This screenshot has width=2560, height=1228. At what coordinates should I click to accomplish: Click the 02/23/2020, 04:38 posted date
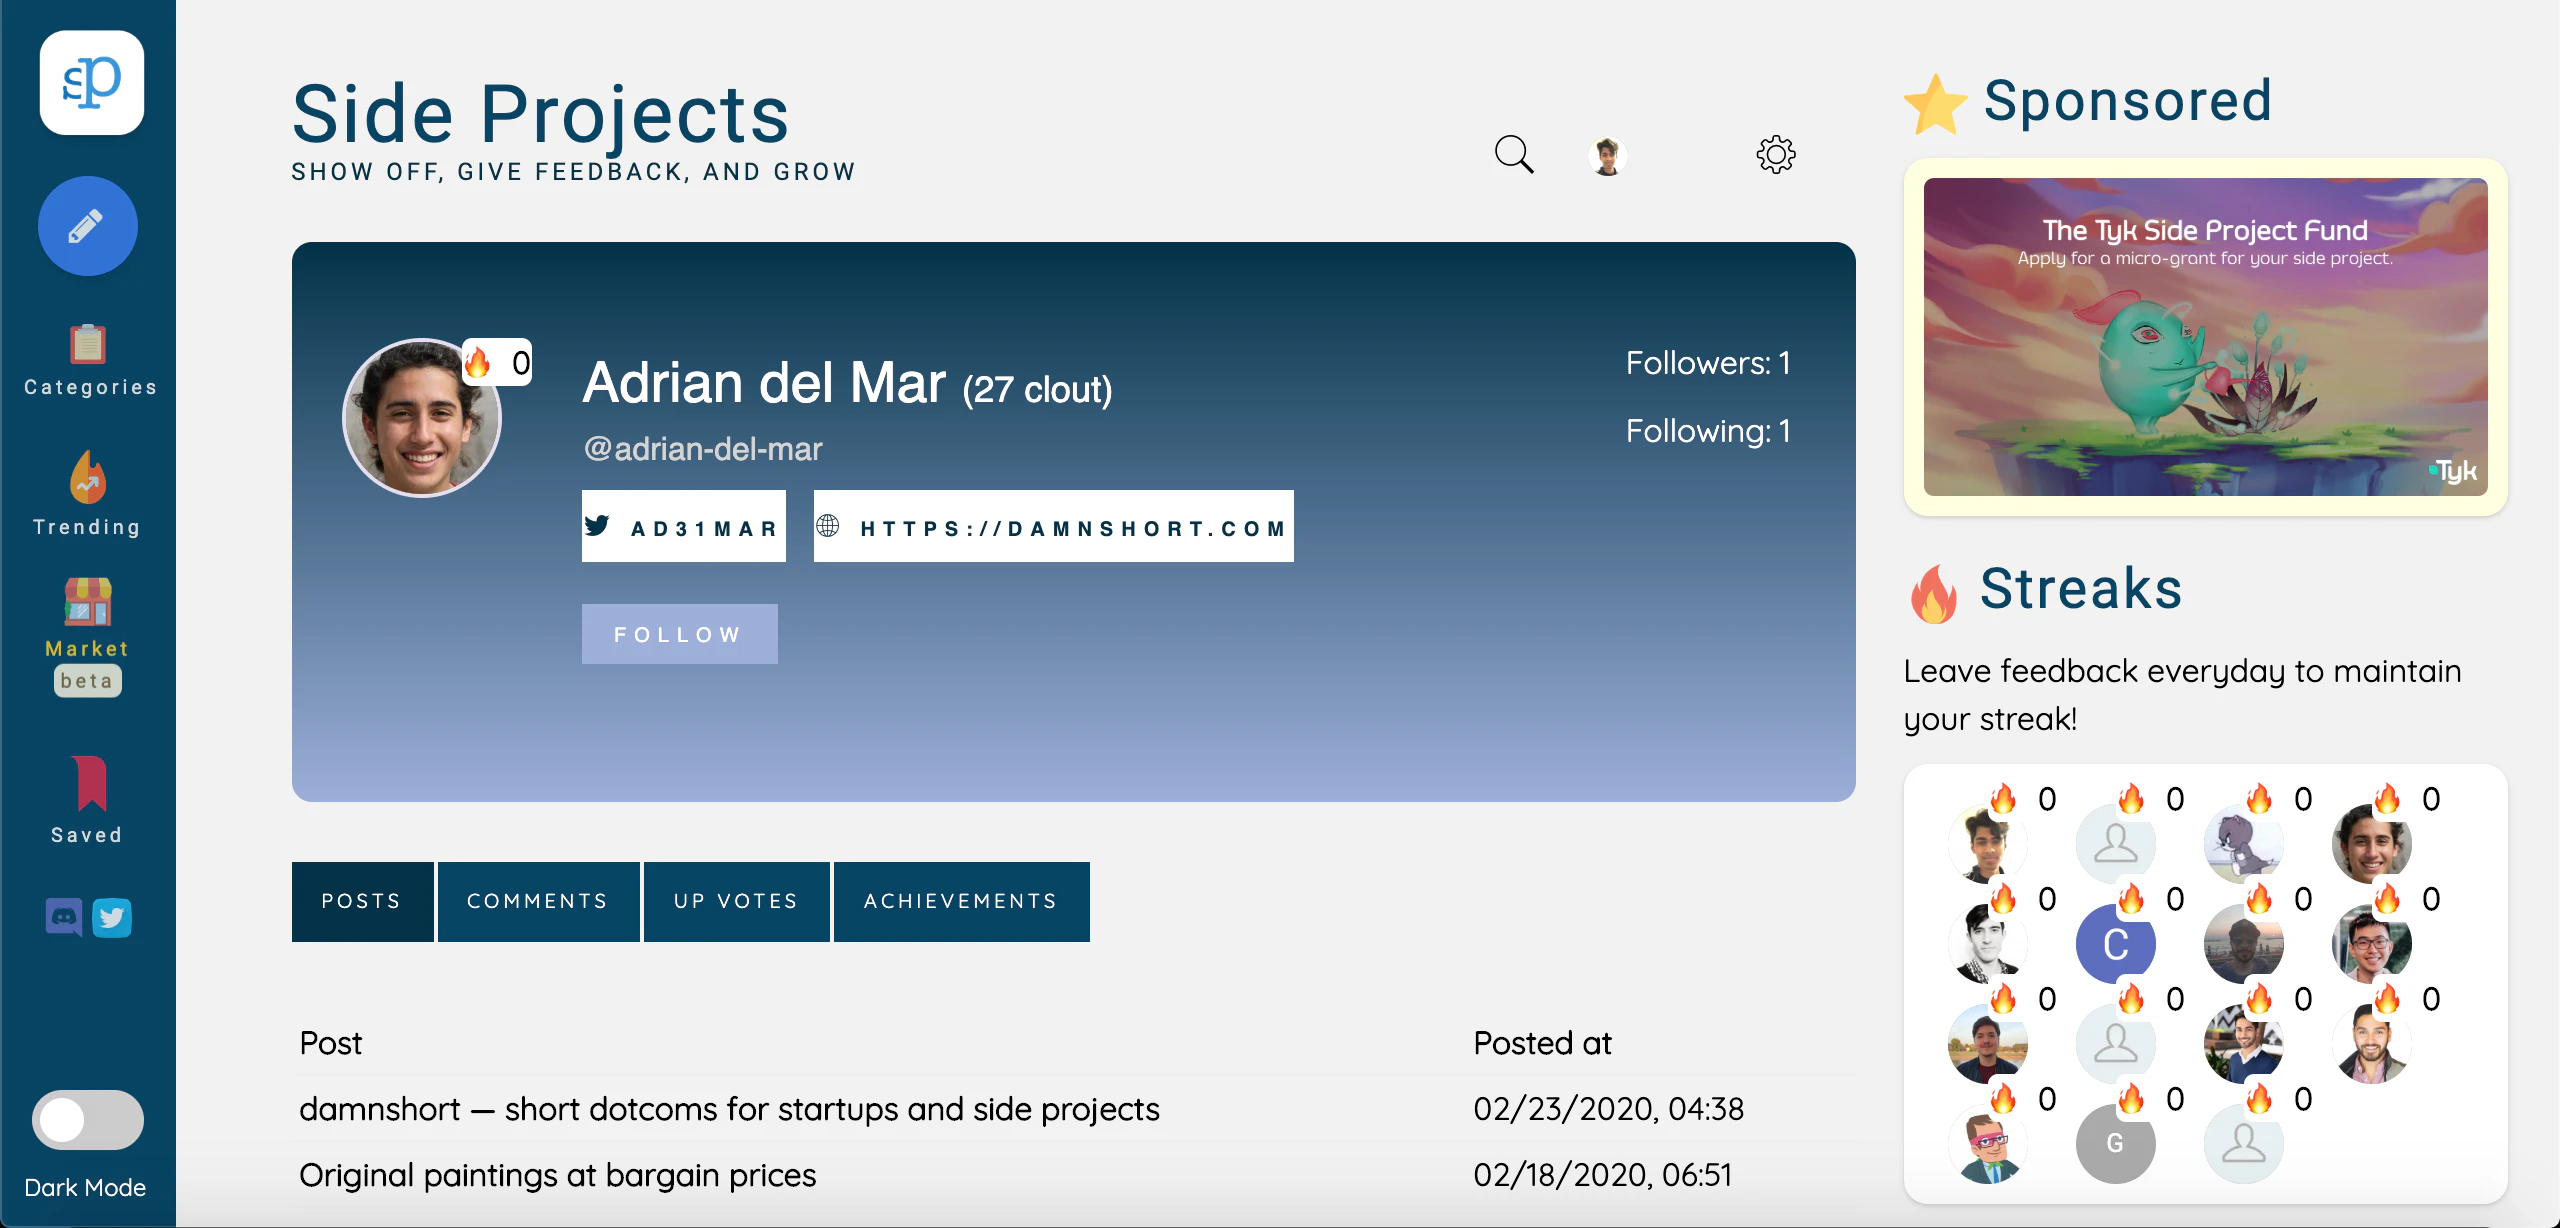pyautogui.click(x=1608, y=1109)
